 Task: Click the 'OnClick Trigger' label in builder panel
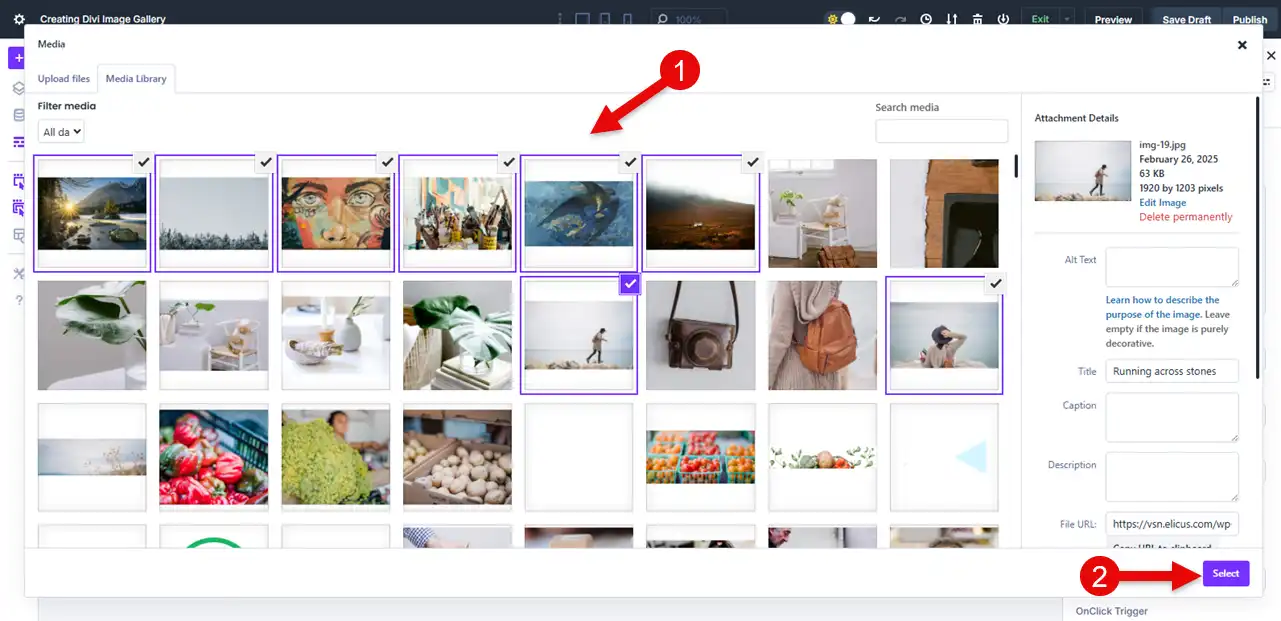1112,611
